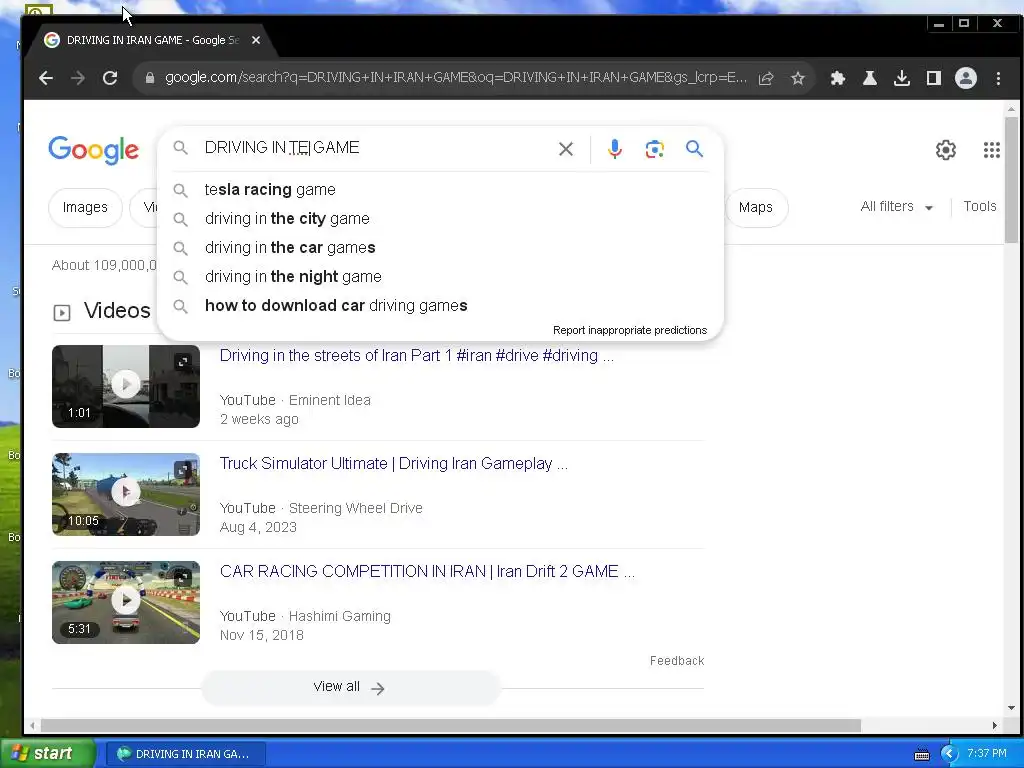1024x768 pixels.
Task: Click the on-screen keyboard tray icon
Action: tap(921, 755)
